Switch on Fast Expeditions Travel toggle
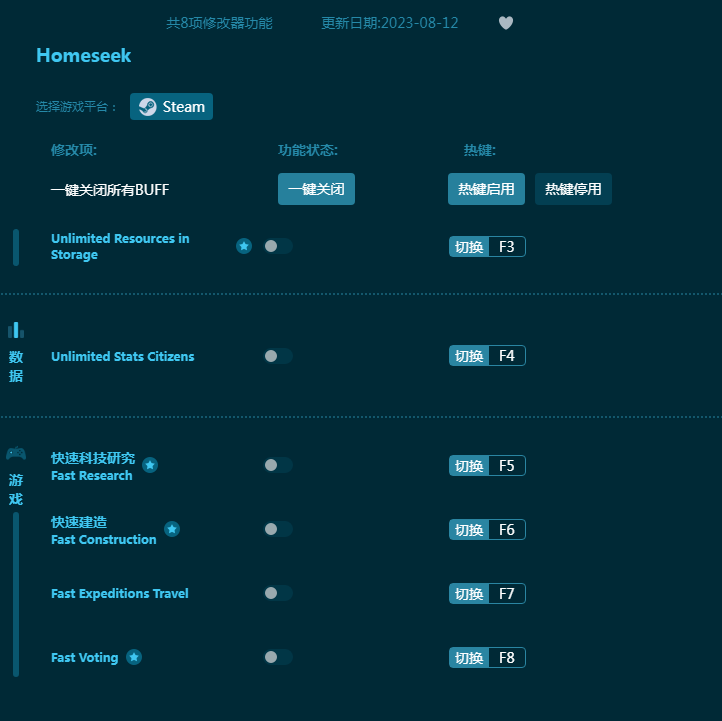Image resolution: width=722 pixels, height=721 pixels. click(278, 593)
